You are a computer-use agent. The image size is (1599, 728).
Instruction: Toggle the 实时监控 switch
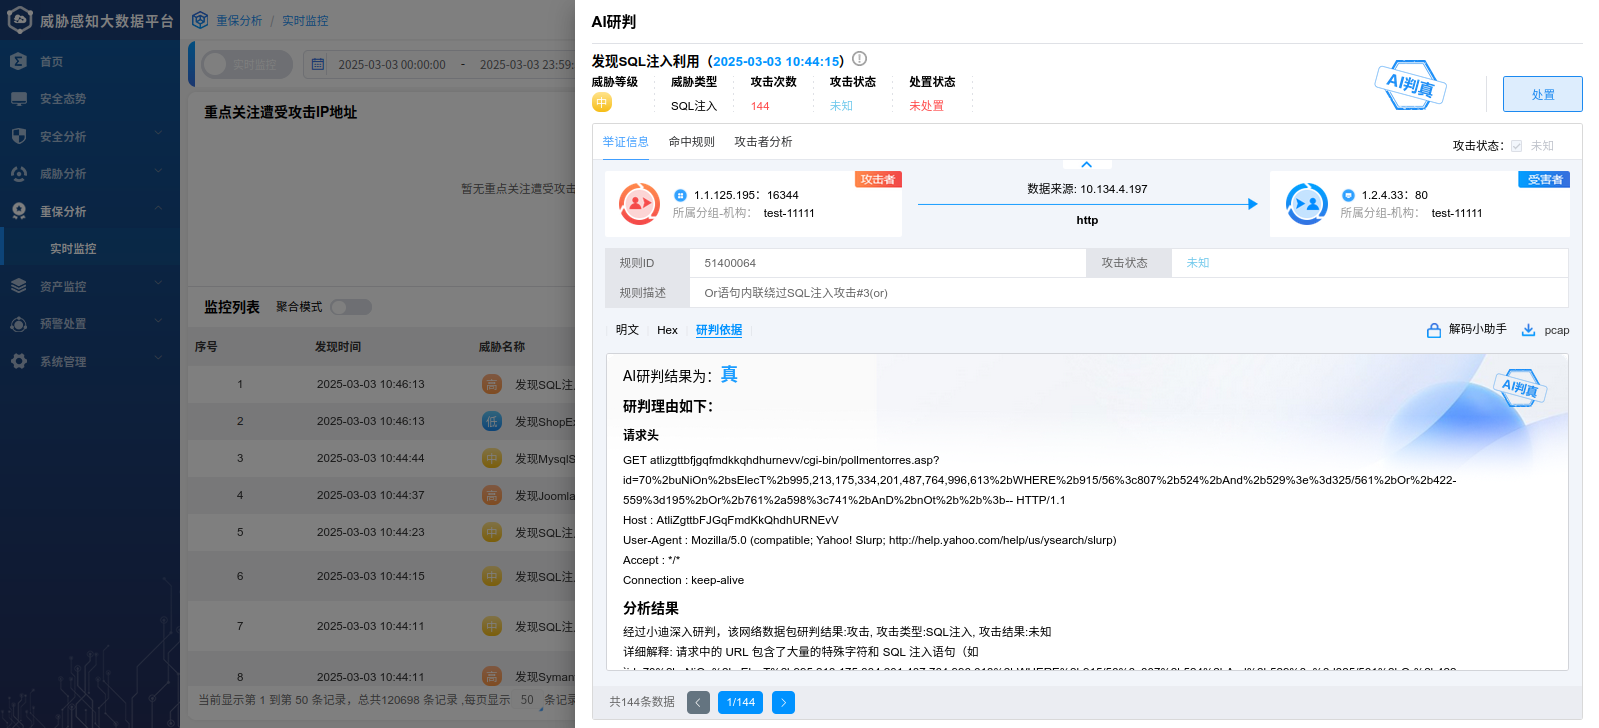pos(242,64)
